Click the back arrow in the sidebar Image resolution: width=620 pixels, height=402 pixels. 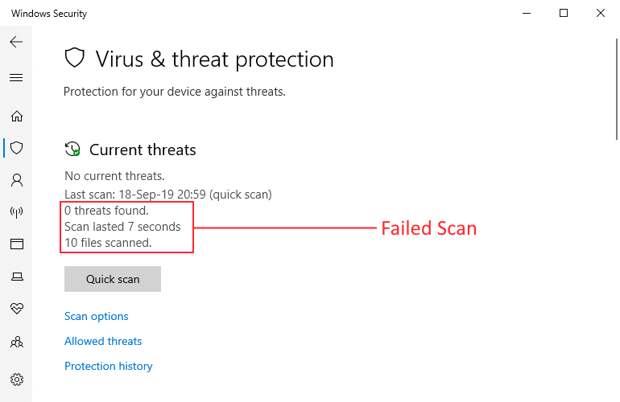pyautogui.click(x=16, y=43)
